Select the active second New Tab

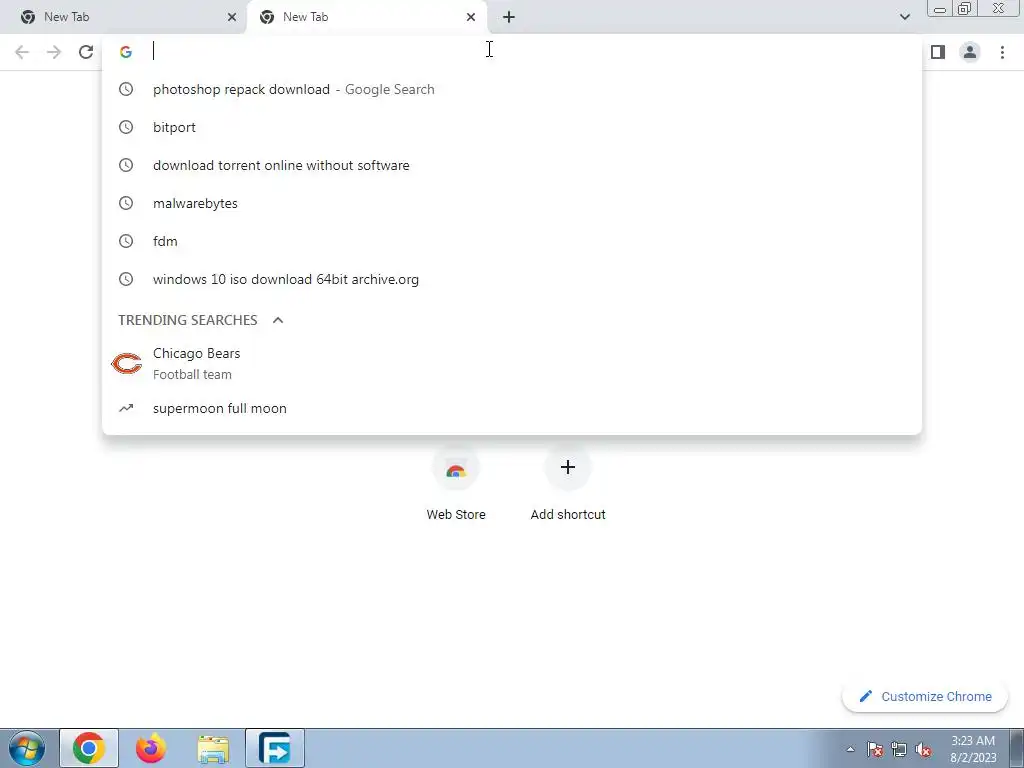pyautogui.click(x=366, y=17)
